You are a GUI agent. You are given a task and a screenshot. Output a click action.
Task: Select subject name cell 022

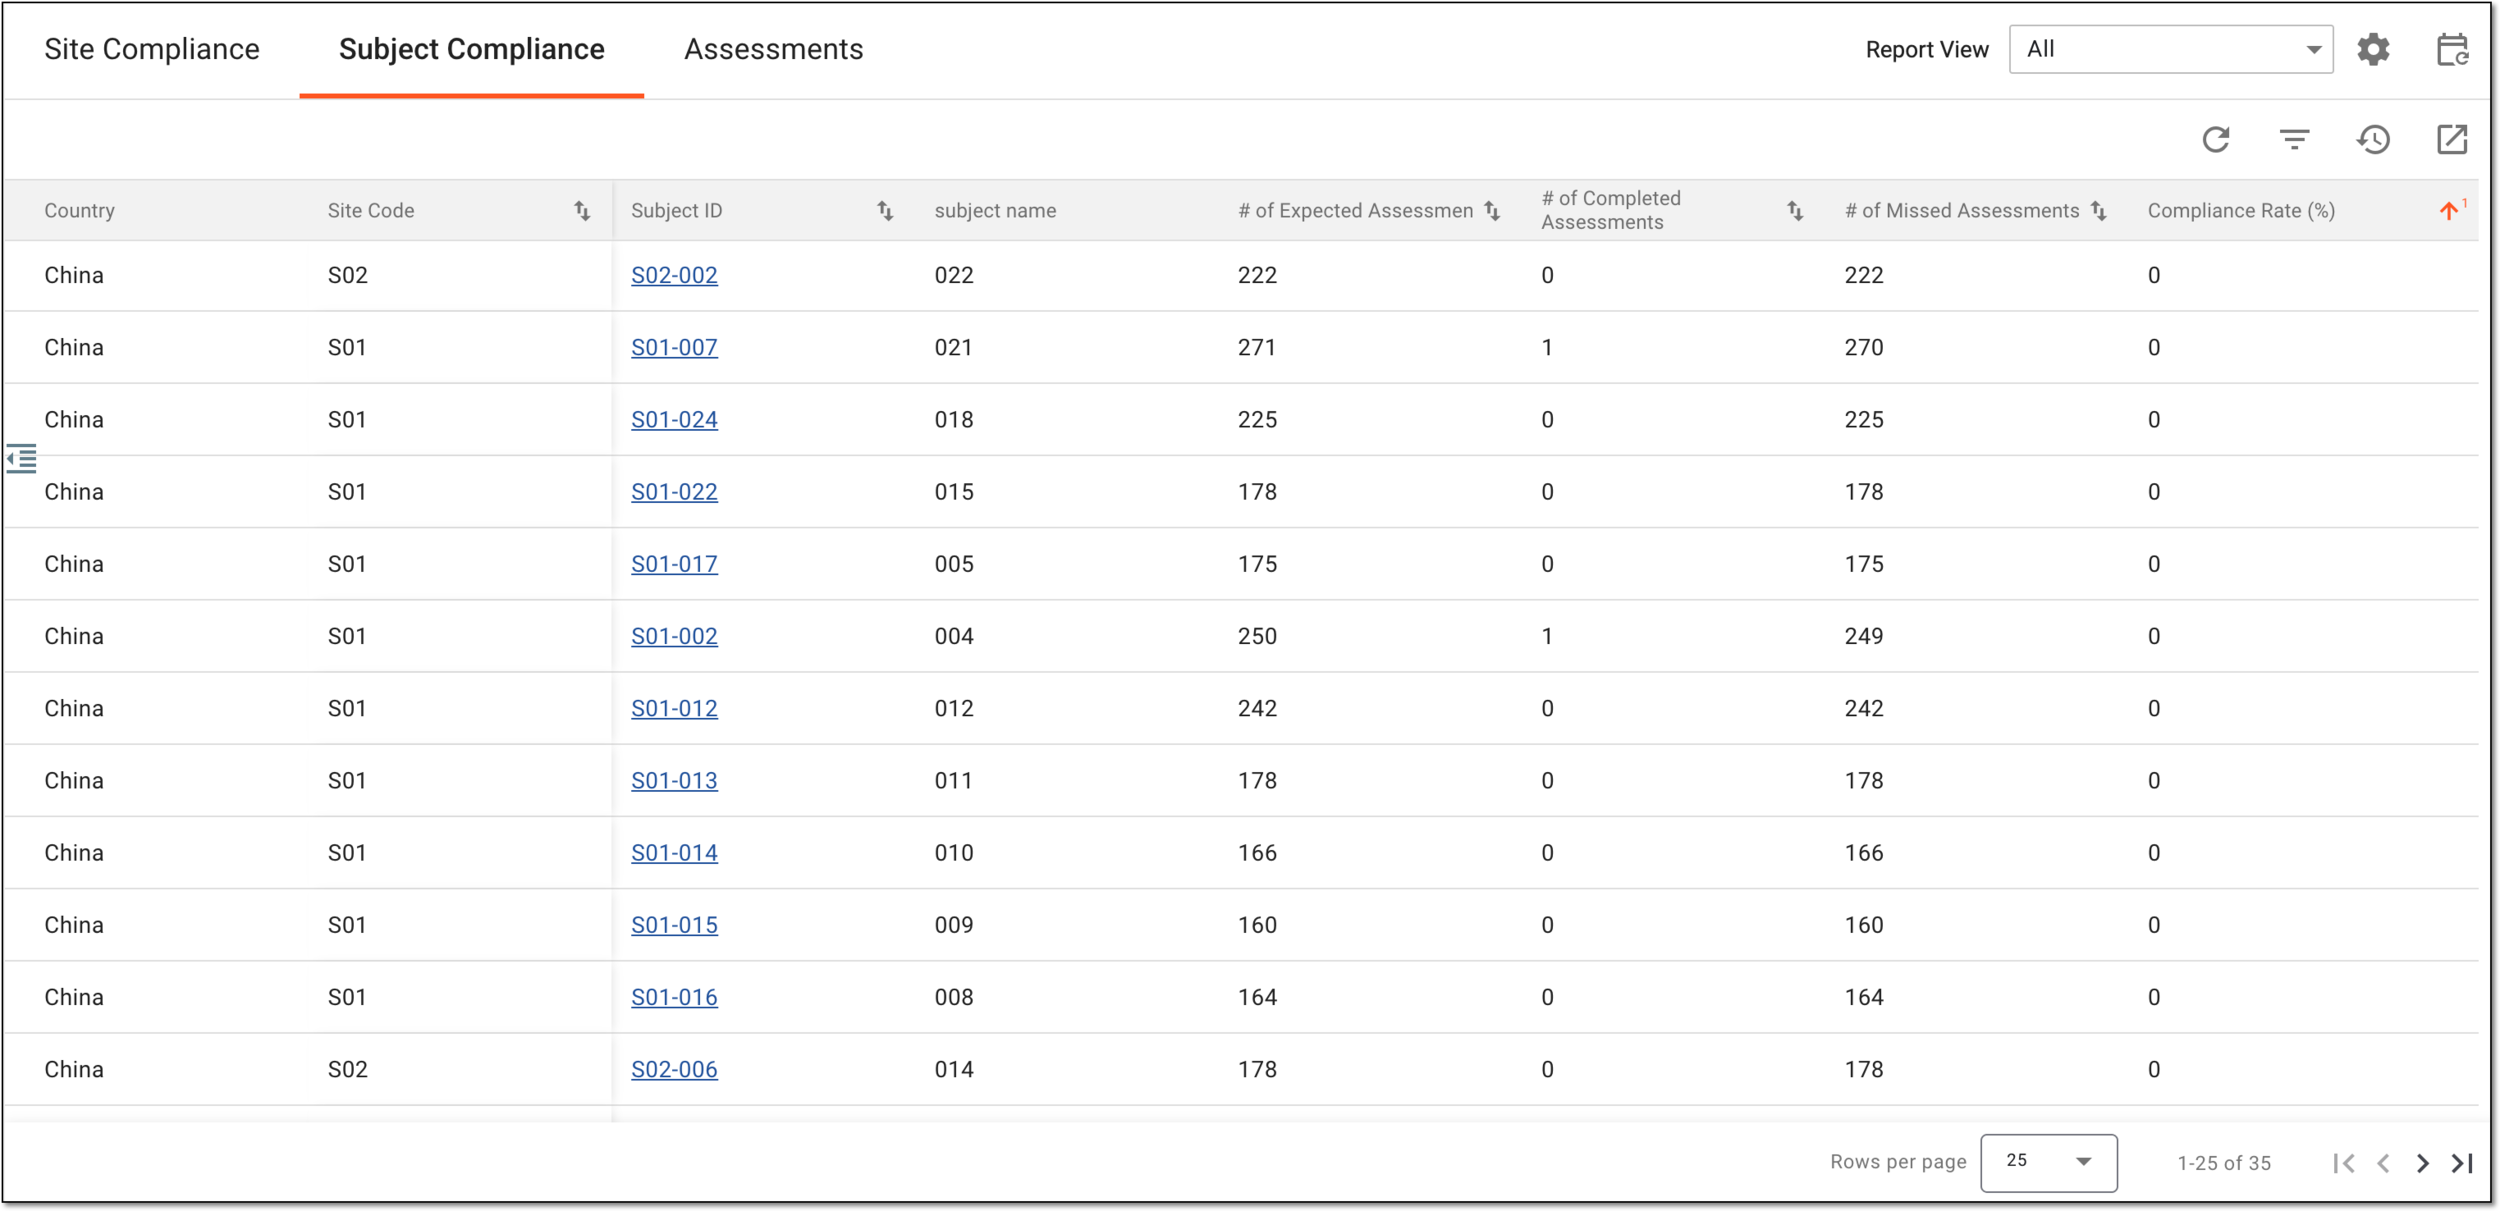tap(954, 275)
